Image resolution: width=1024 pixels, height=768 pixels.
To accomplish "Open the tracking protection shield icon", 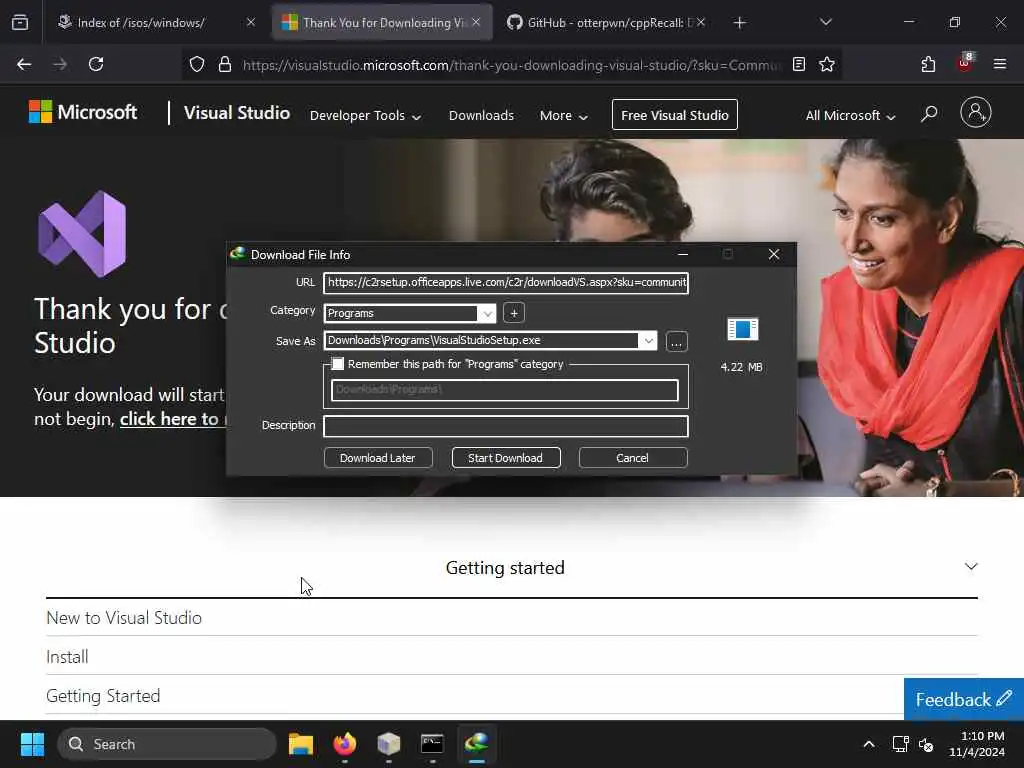I will [x=197, y=64].
